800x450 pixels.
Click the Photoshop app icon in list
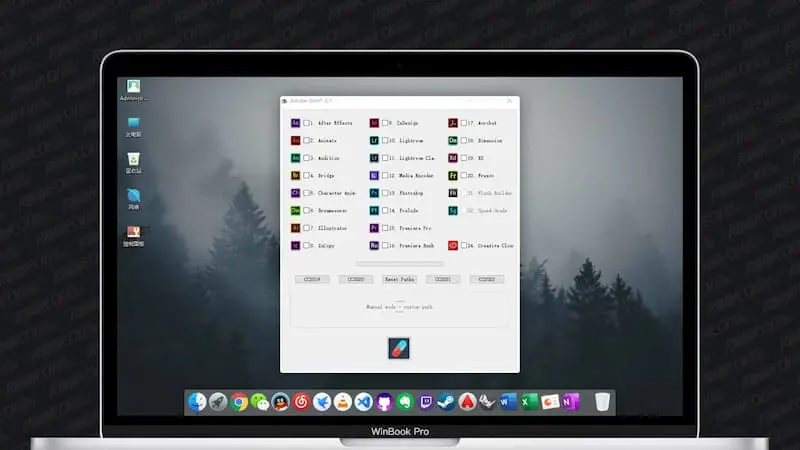(x=374, y=192)
